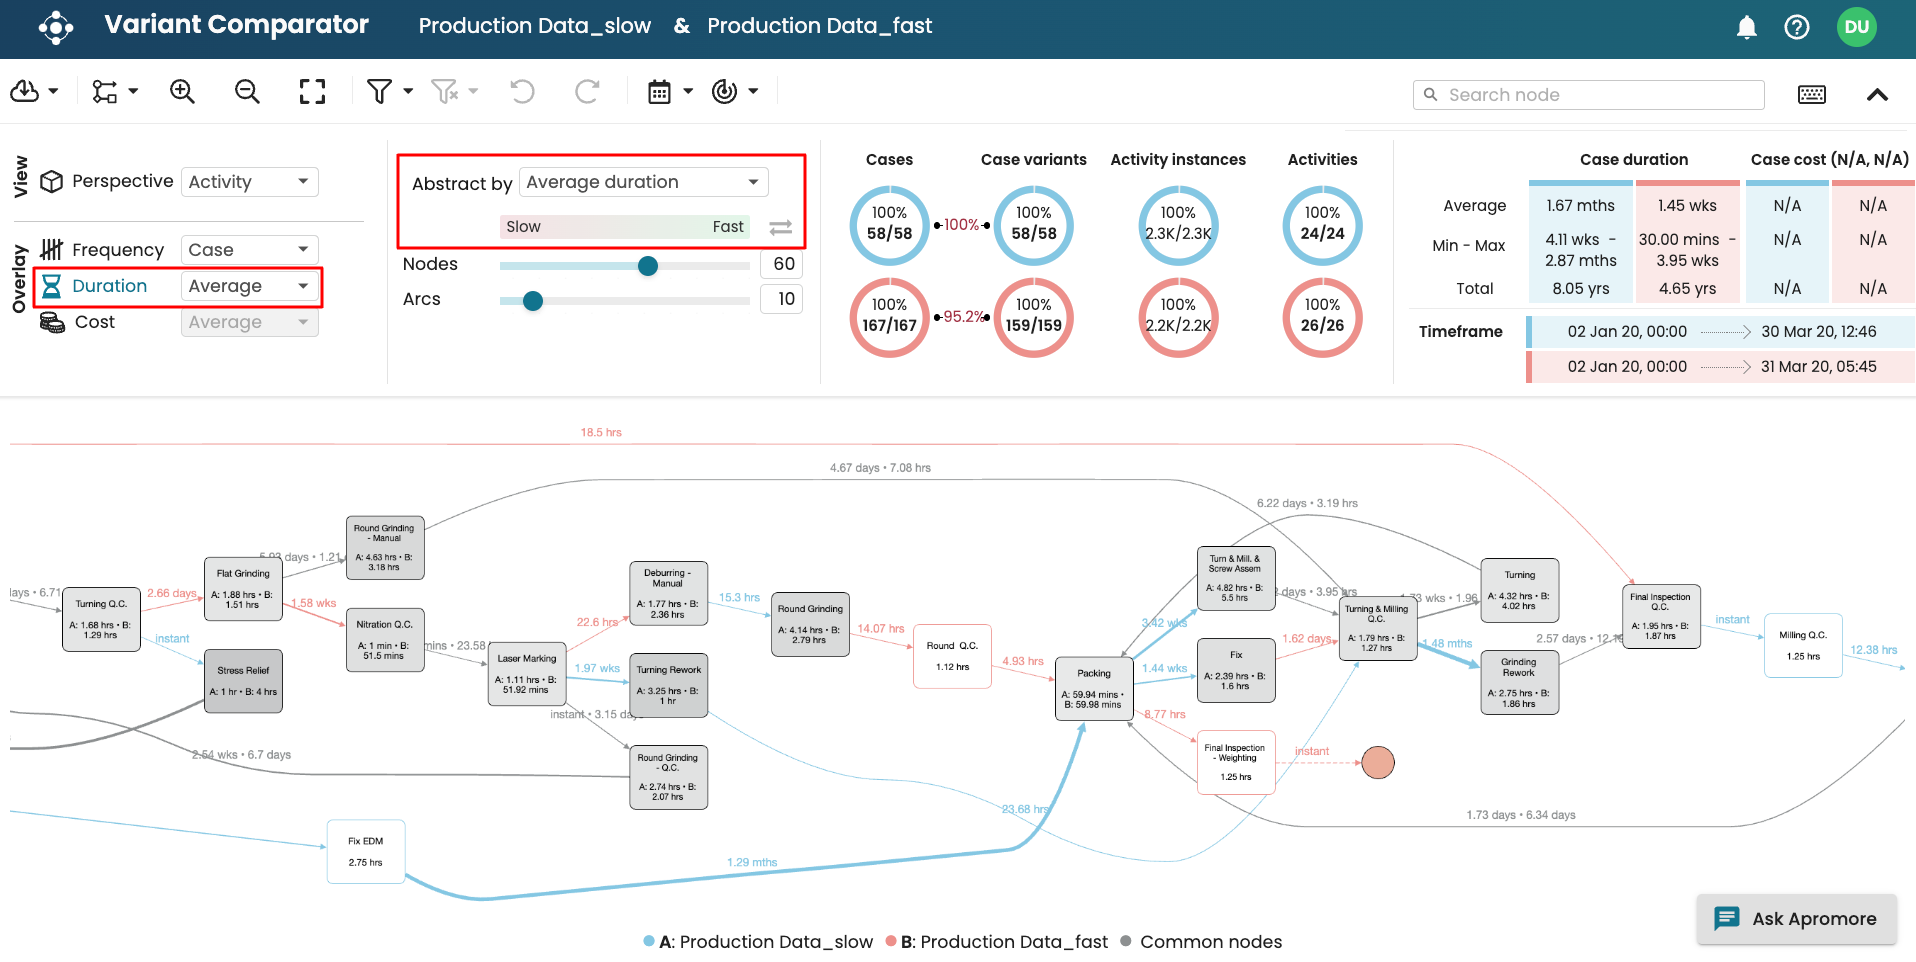Click the fit to screen icon
Screen dimensions: 1916x962
tap(312, 92)
